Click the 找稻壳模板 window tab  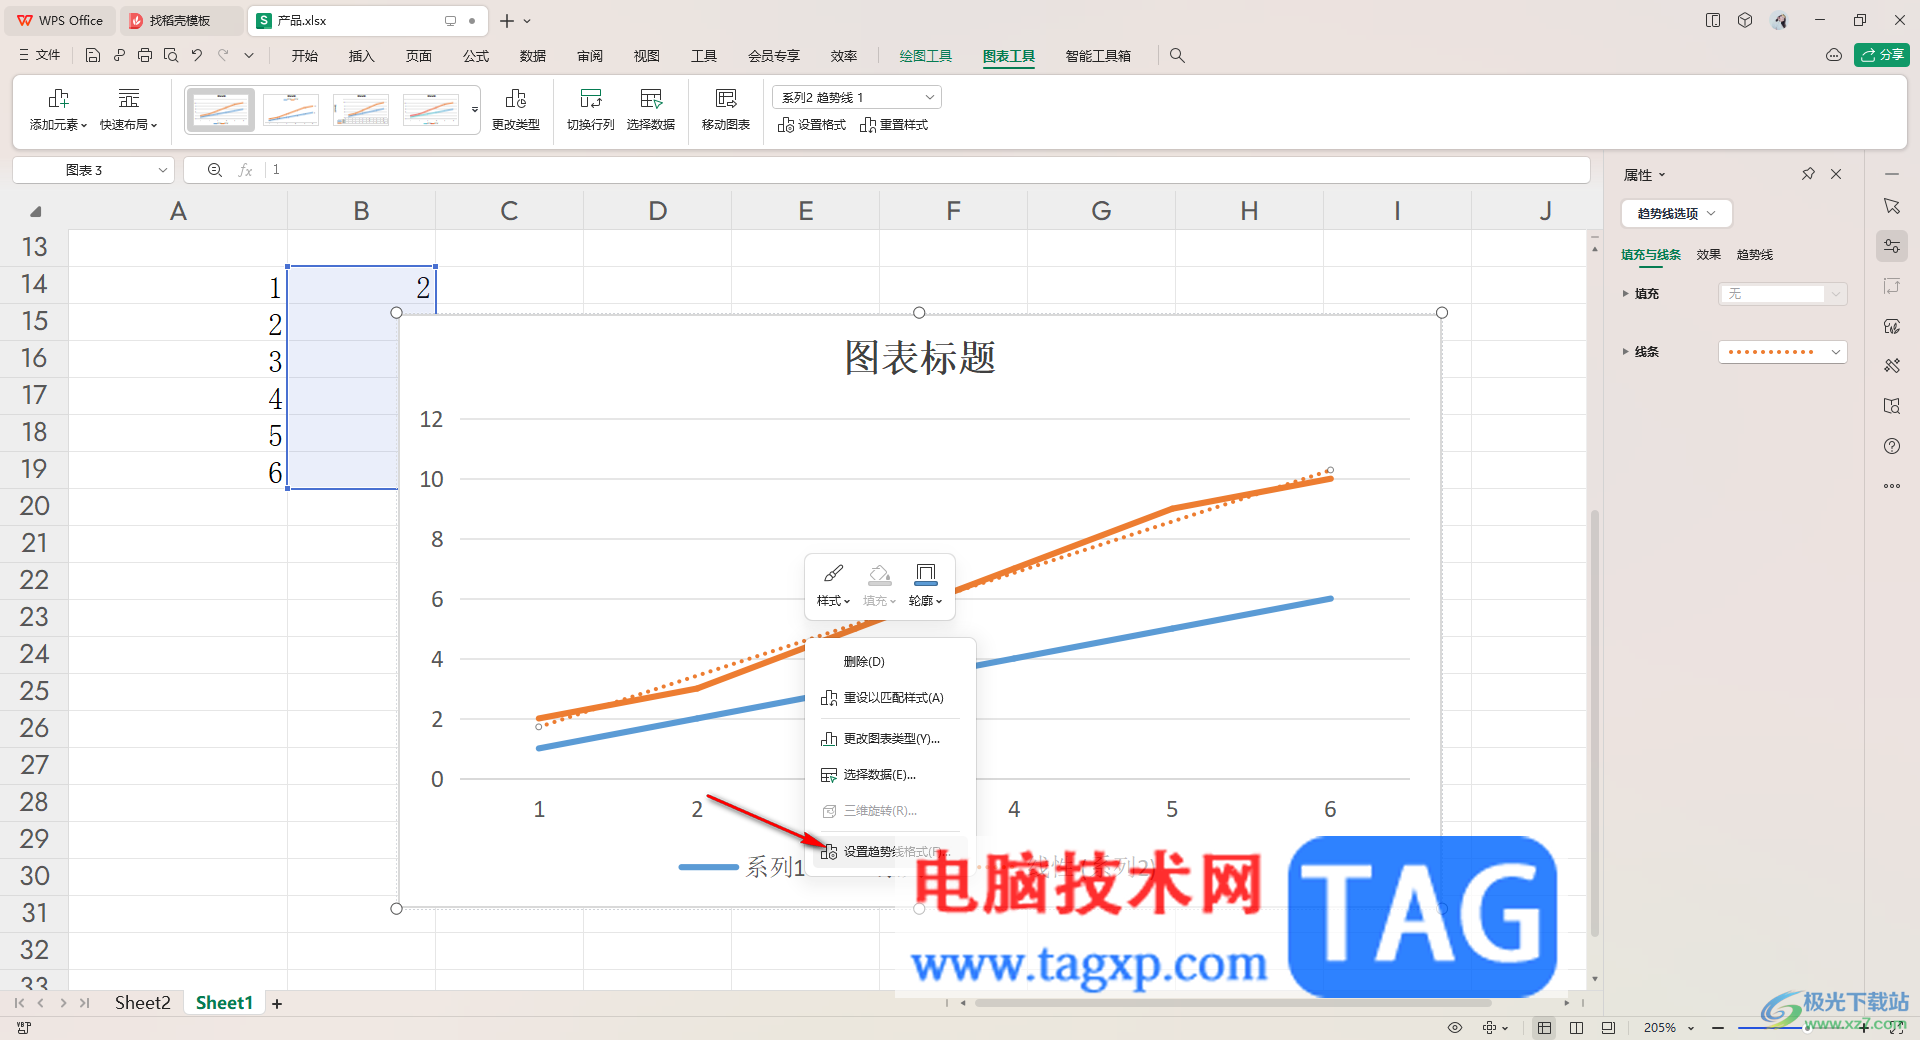(180, 20)
